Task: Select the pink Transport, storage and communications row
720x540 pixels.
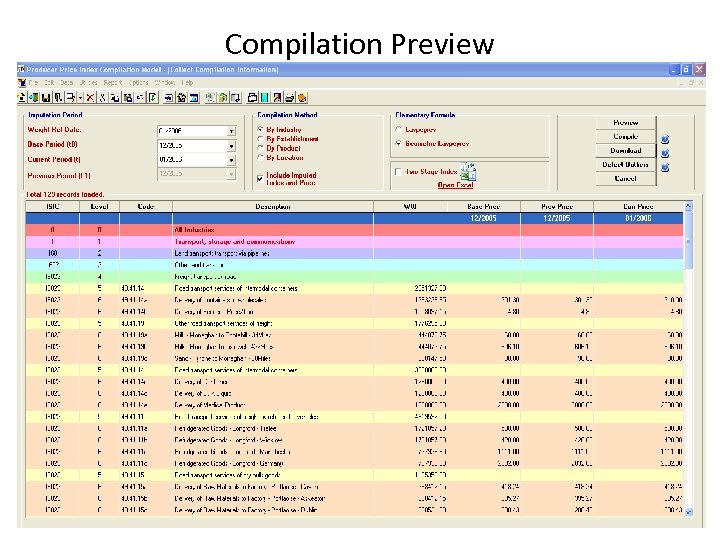Action: point(354,242)
